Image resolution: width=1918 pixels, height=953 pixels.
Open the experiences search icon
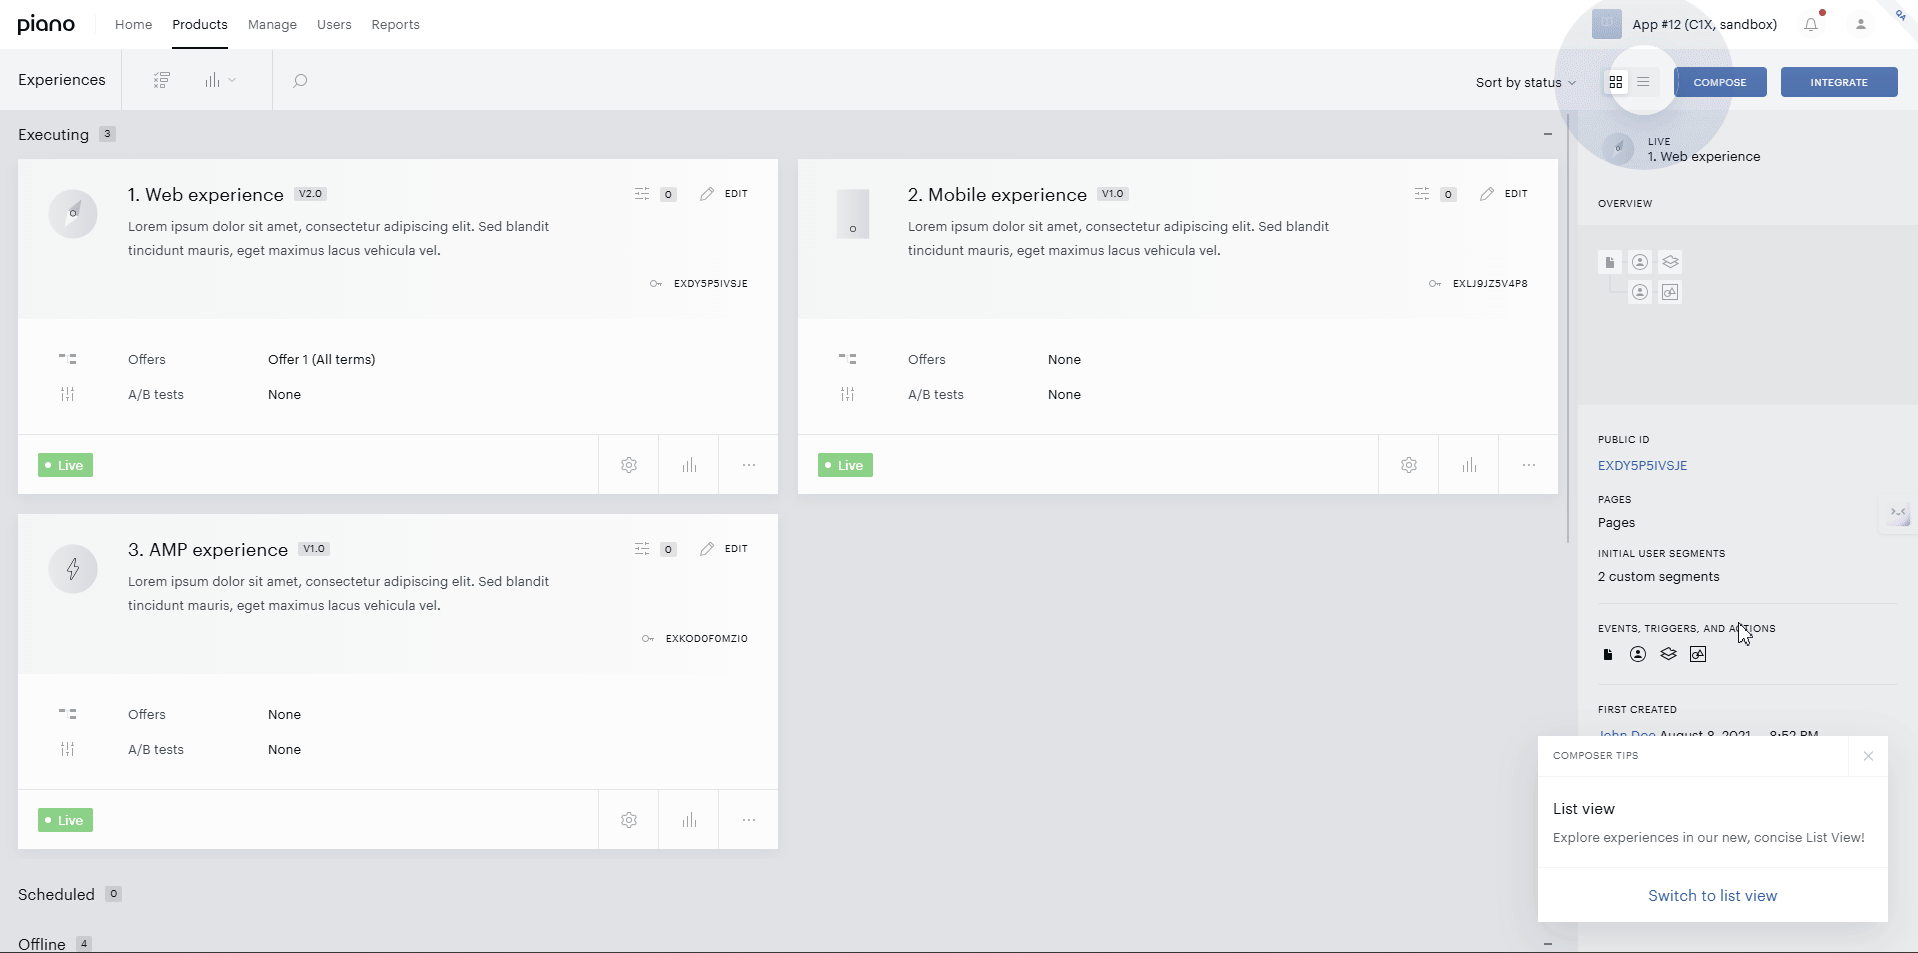coord(300,80)
